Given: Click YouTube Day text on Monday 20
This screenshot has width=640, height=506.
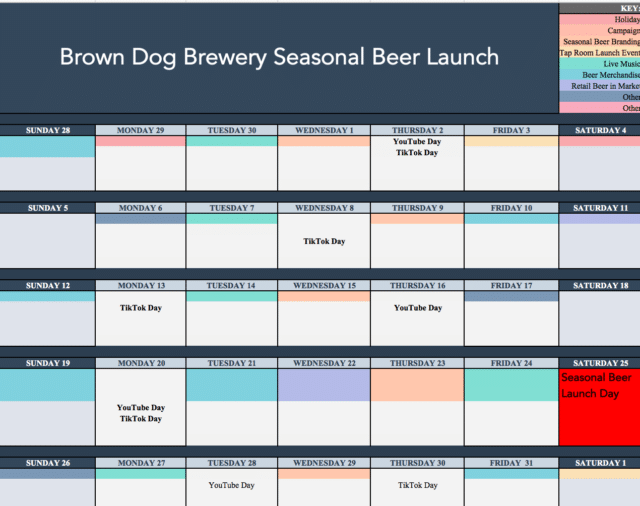Looking at the screenshot, I should [141, 407].
